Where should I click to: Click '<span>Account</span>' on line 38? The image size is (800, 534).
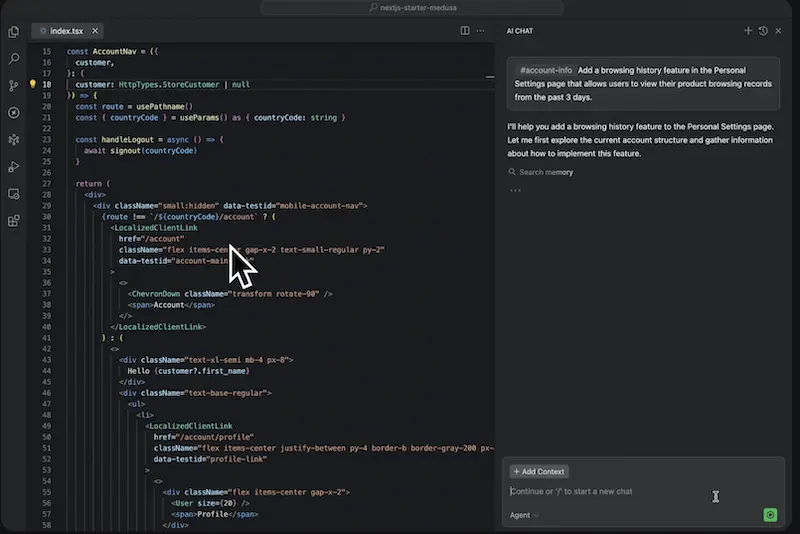[171, 304]
